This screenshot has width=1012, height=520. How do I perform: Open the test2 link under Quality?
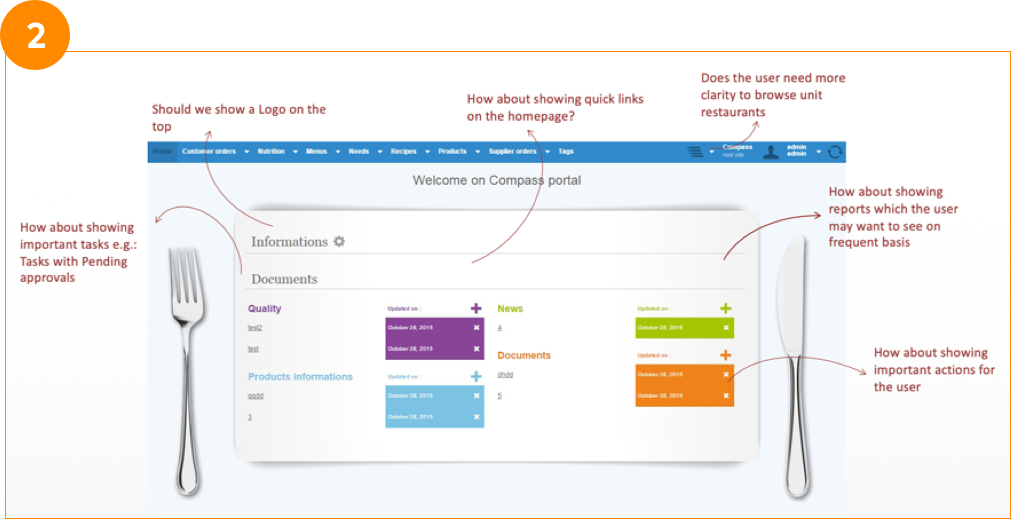coord(254,328)
